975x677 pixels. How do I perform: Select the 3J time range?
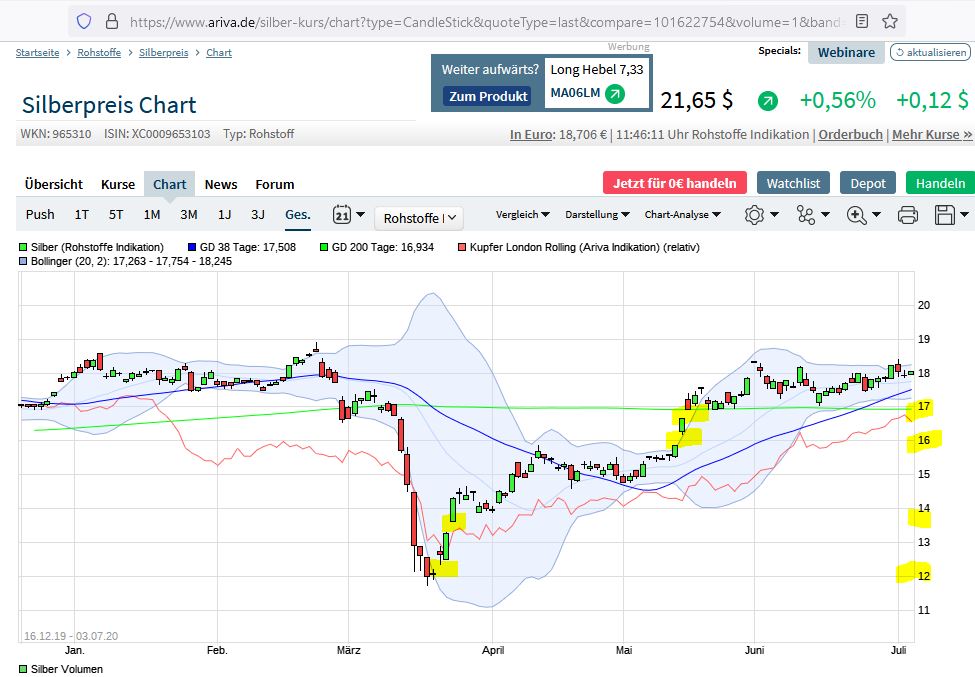258,214
